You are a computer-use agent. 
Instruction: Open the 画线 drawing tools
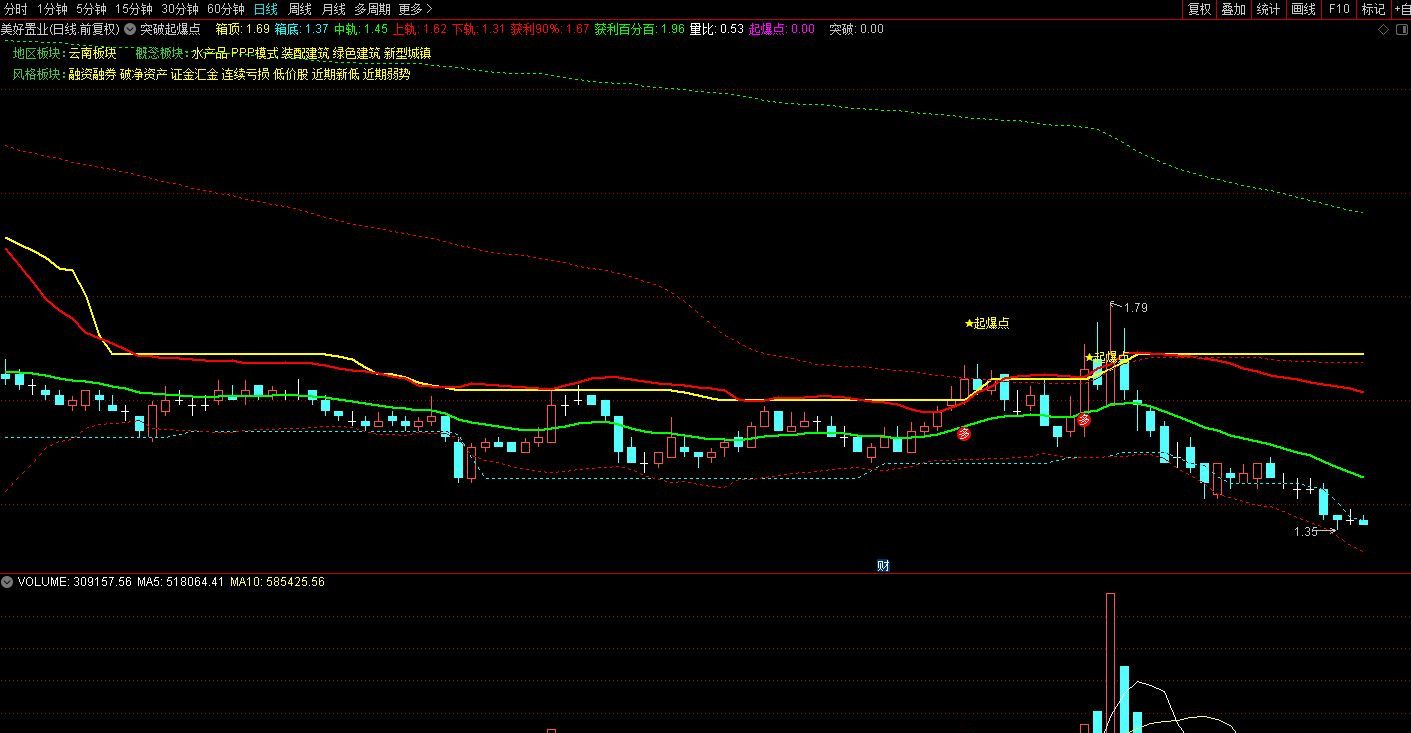(1304, 9)
